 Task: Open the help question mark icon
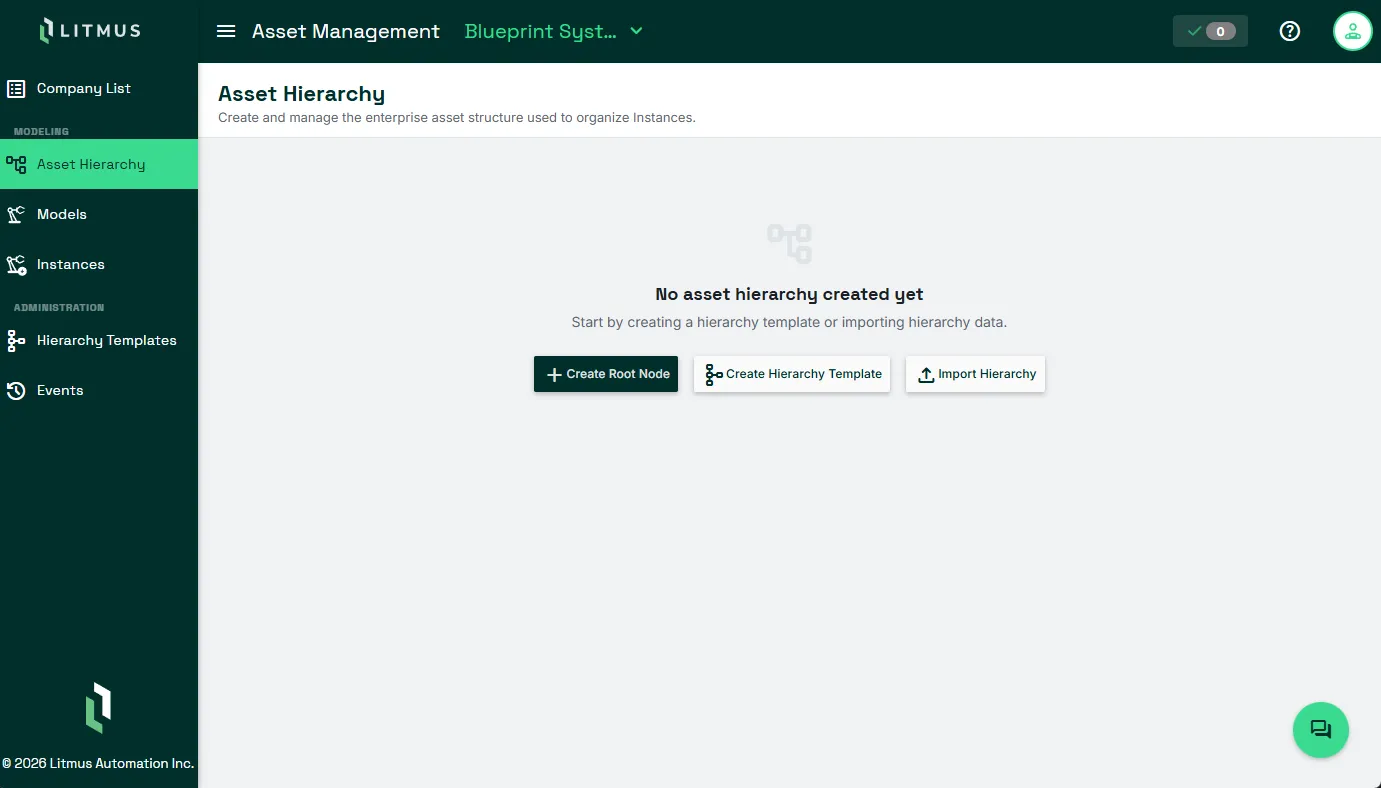tap(1290, 31)
